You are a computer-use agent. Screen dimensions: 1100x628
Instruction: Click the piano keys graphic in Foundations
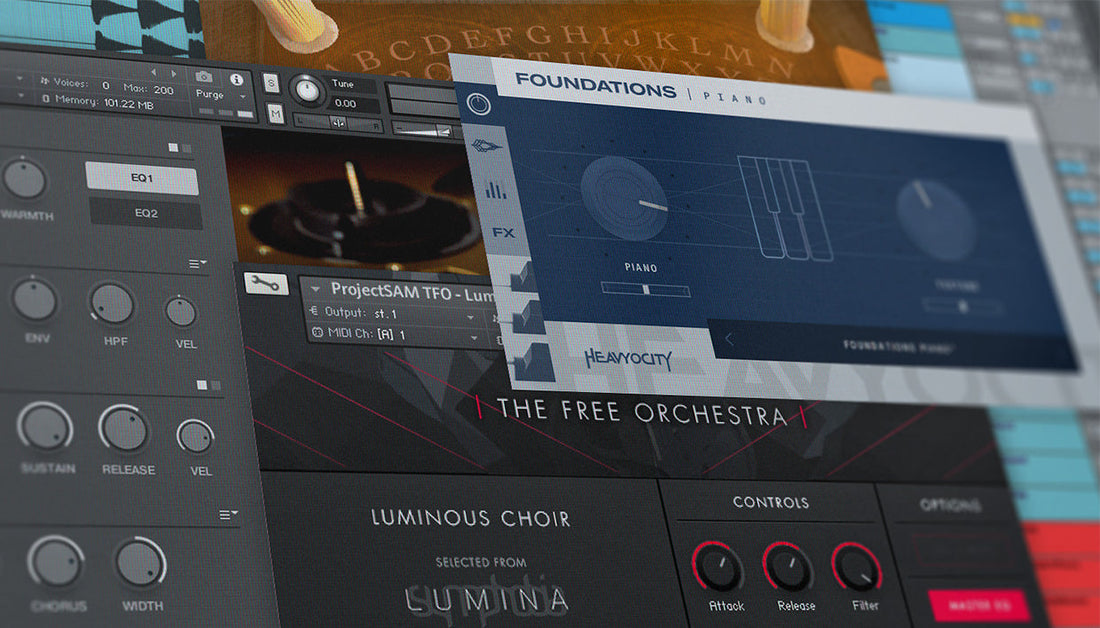pos(784,208)
